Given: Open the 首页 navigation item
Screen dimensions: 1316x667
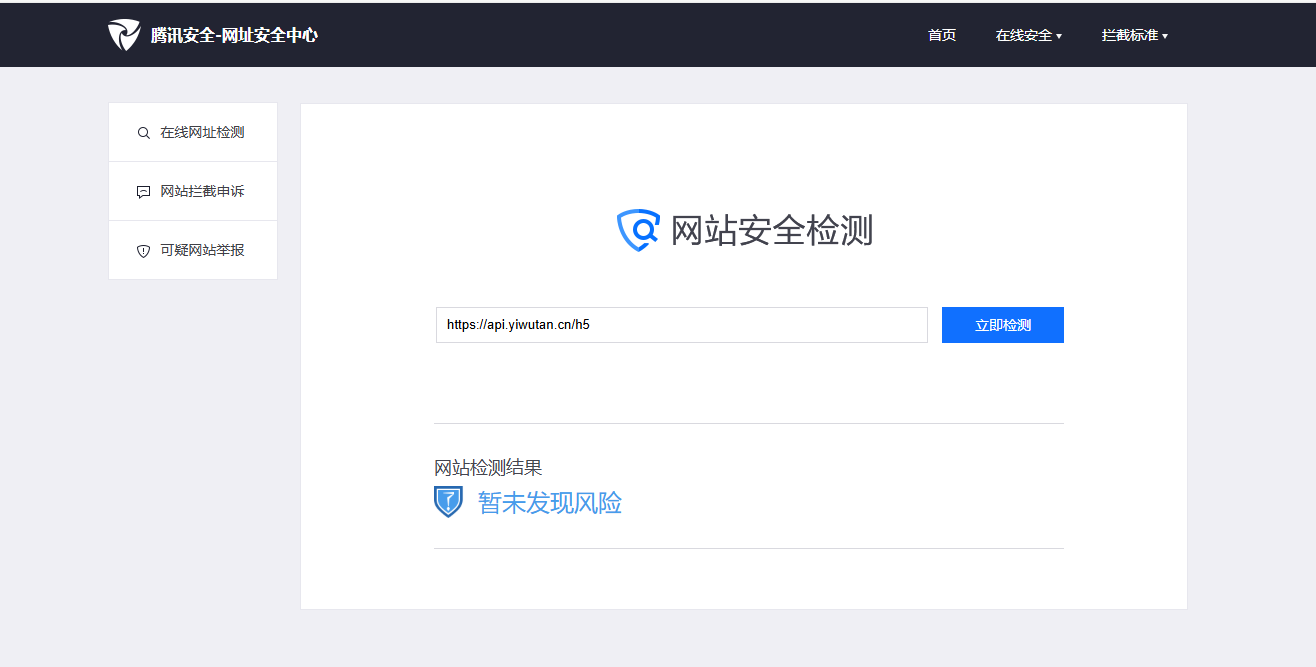Looking at the screenshot, I should coord(942,35).
